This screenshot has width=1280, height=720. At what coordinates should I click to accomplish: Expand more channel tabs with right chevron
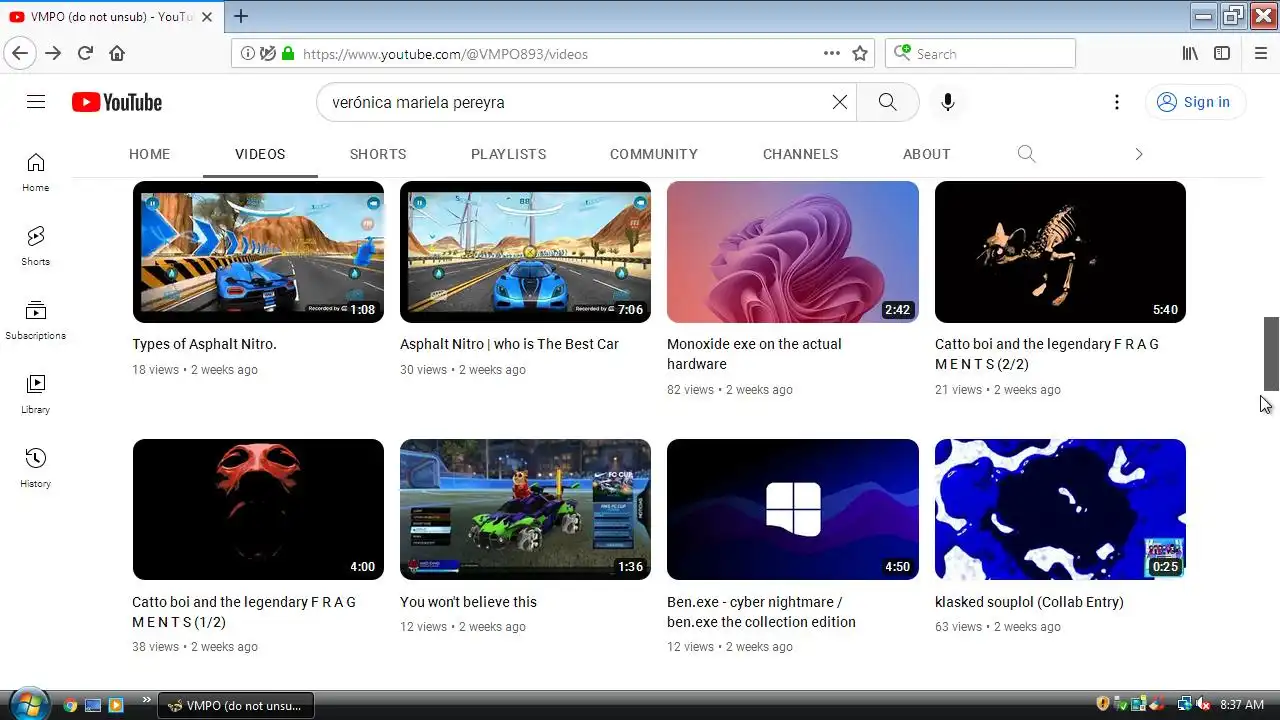pyautogui.click(x=1138, y=154)
